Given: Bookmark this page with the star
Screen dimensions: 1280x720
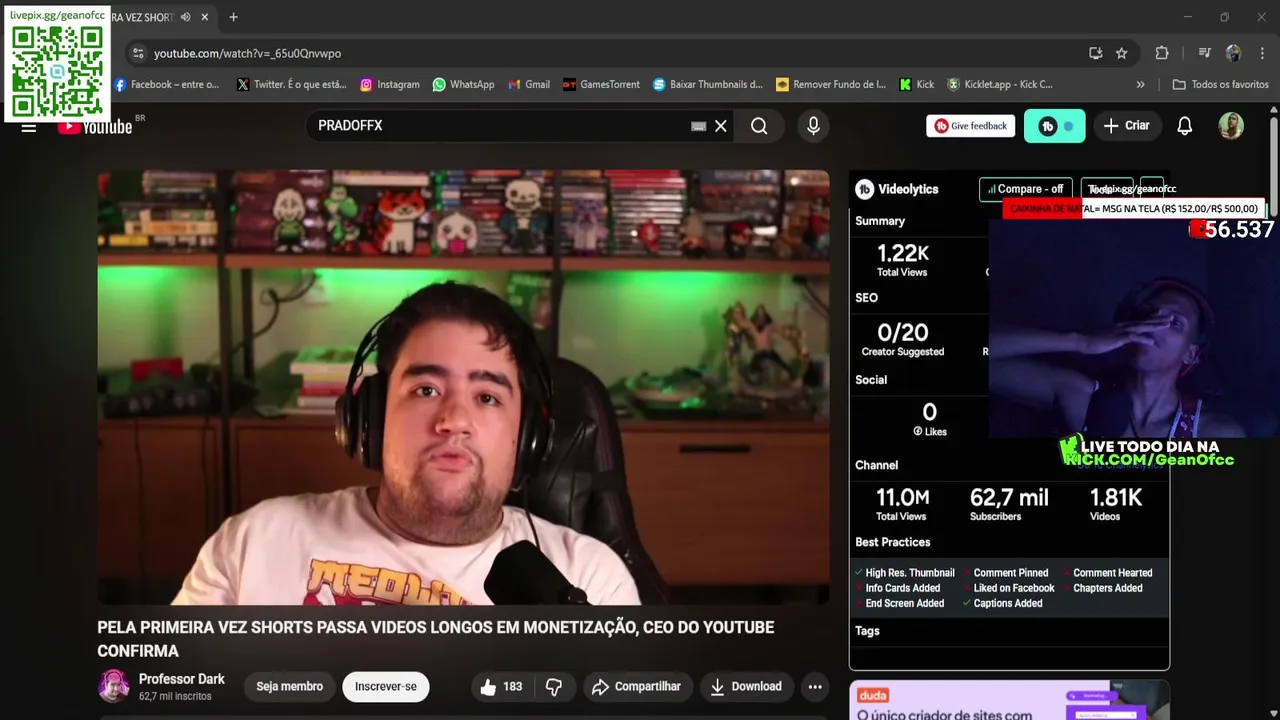Looking at the screenshot, I should point(1121,53).
